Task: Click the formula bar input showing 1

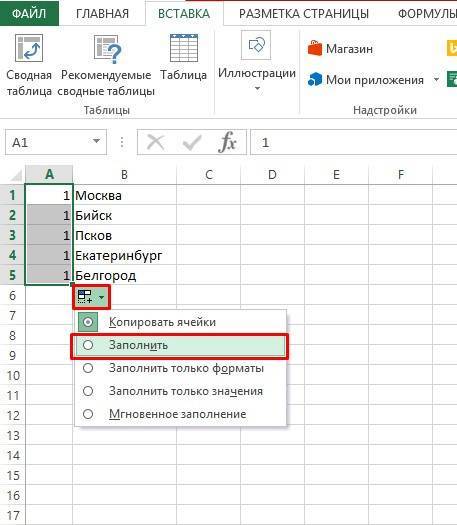Action: click(x=354, y=143)
